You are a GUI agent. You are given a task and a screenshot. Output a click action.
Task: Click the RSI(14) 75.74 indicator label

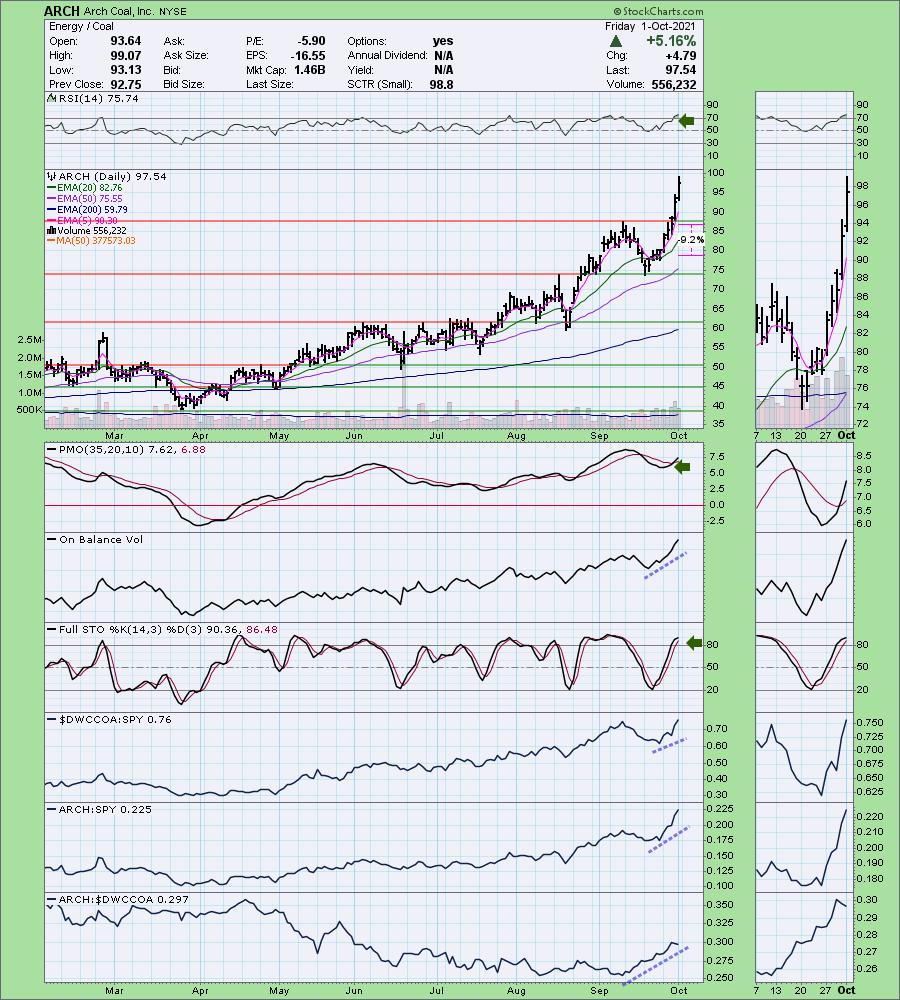(98, 98)
